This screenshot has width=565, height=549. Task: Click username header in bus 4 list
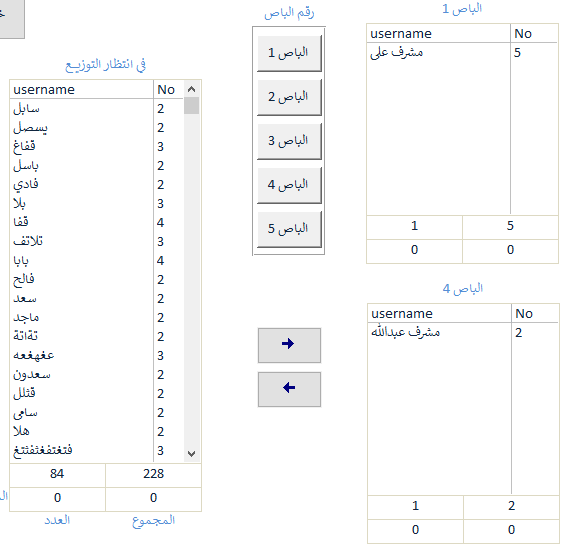point(439,313)
